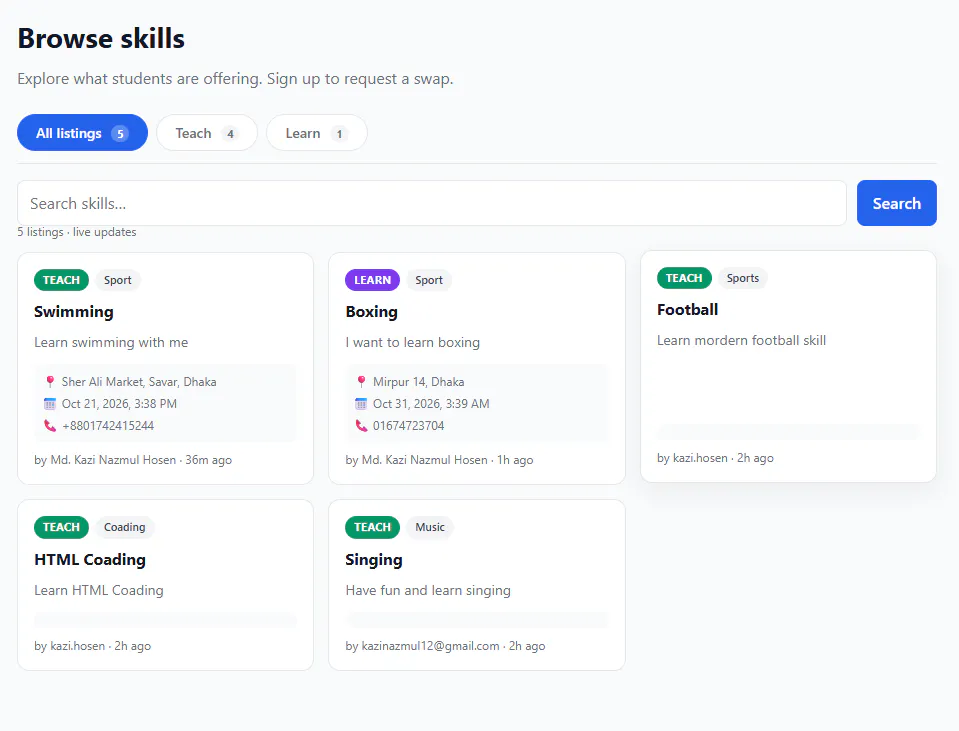The height and width of the screenshot is (731, 959).
Task: Click the phone icon on Boxing card
Action: (x=361, y=426)
